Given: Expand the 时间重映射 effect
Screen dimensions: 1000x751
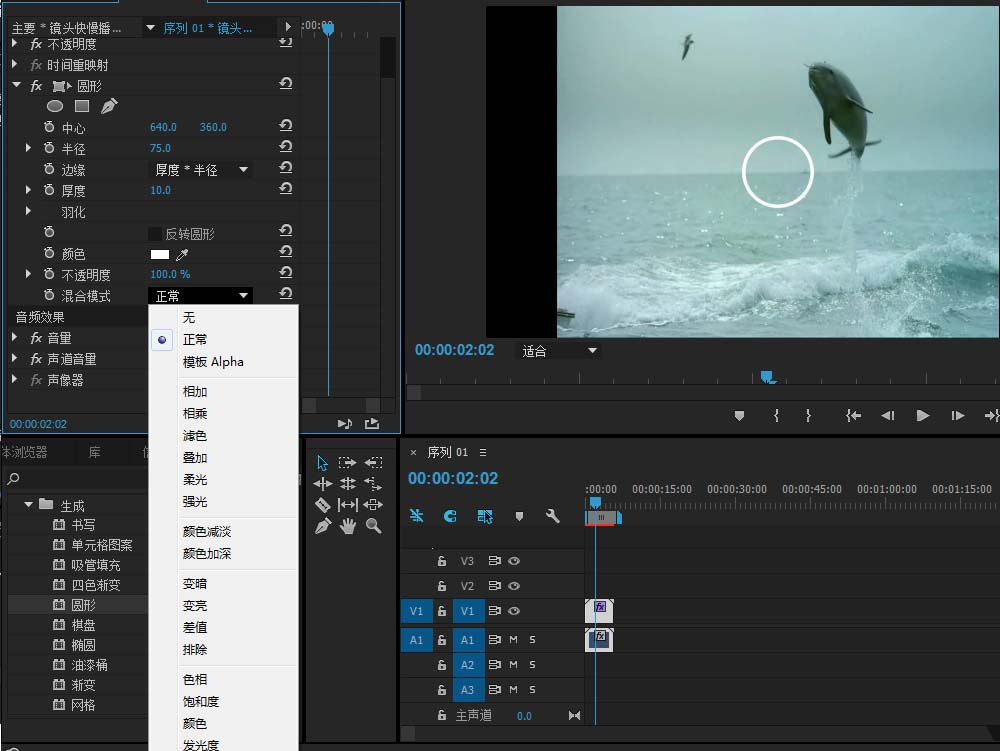Looking at the screenshot, I should 15,64.
